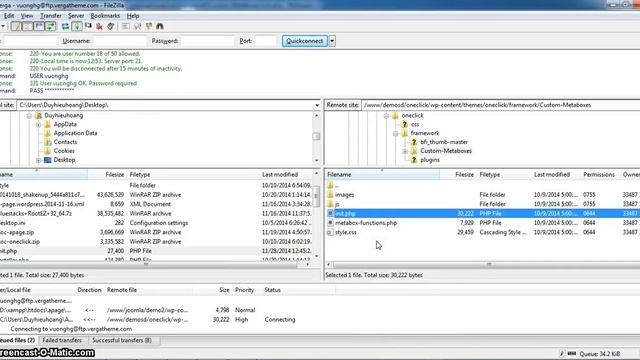
Task: Toggle the transfer queue display
Action: pyautogui.click(x=50, y=26)
